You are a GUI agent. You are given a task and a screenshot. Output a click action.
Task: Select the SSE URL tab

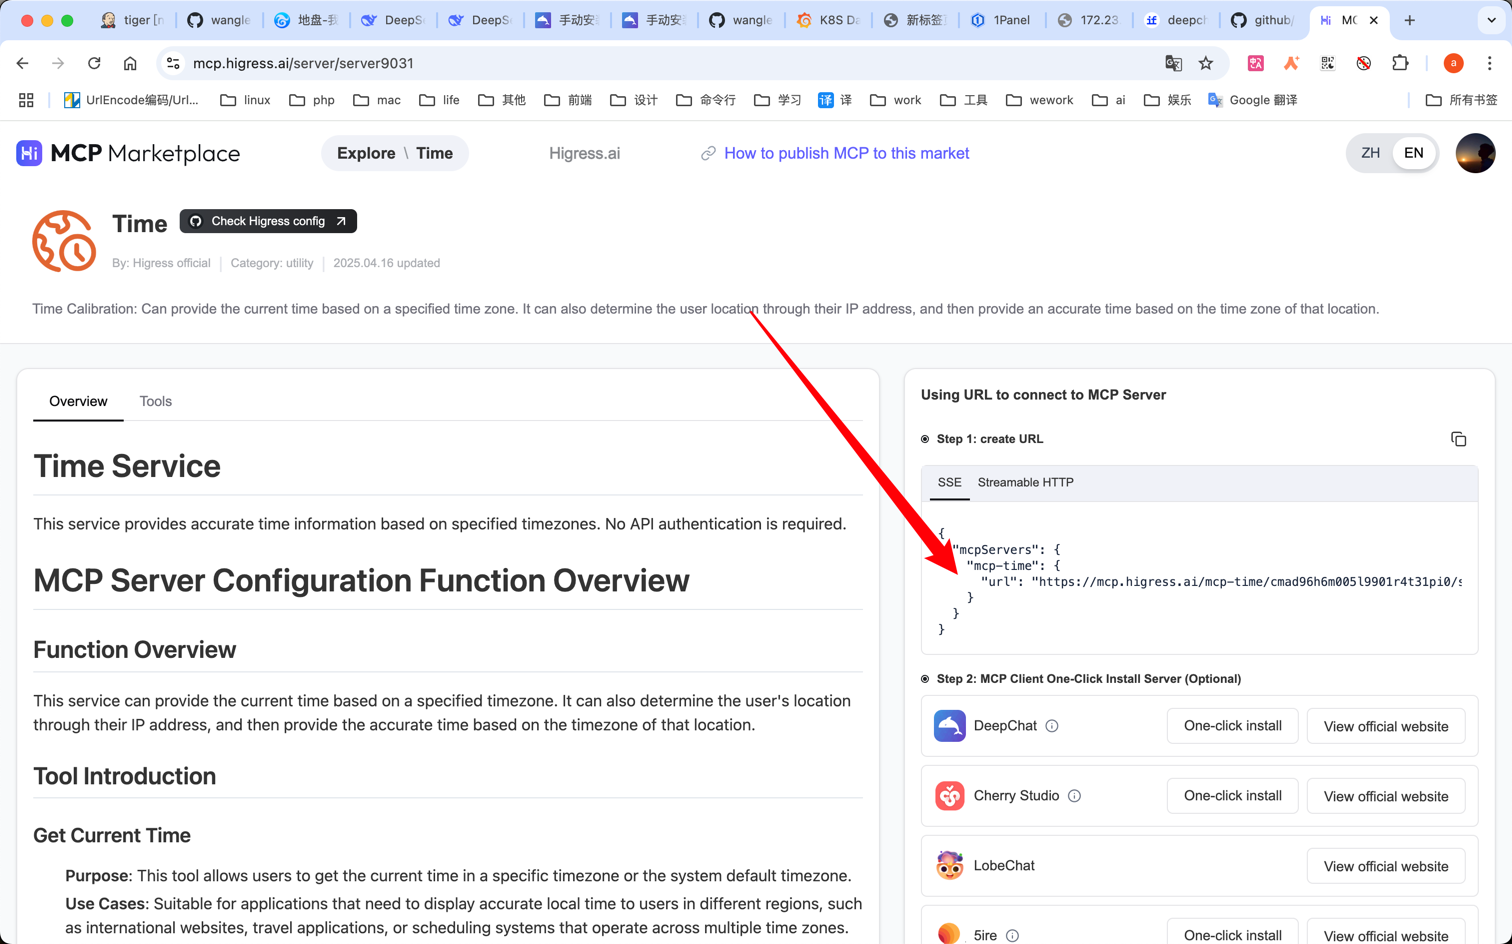[949, 482]
